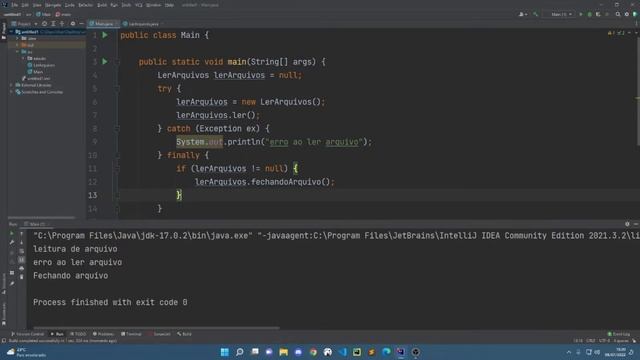The image size is (640, 360).
Task: Expand External Libraries node
Action: pyautogui.click(x=12, y=85)
